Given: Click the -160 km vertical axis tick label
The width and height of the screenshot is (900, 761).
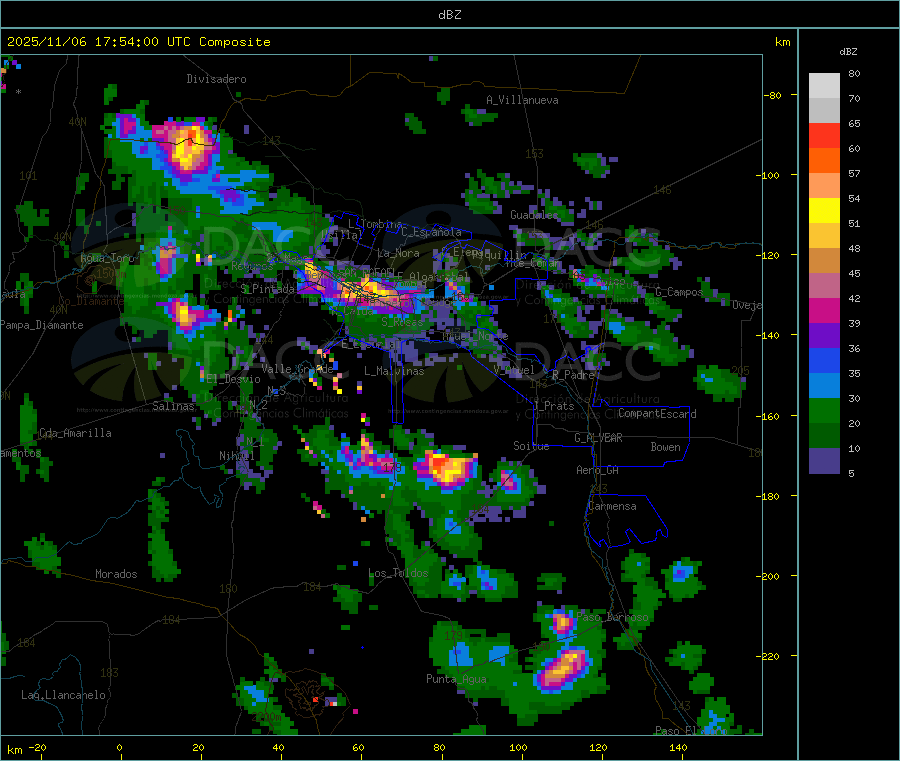Looking at the screenshot, I should click(x=769, y=416).
